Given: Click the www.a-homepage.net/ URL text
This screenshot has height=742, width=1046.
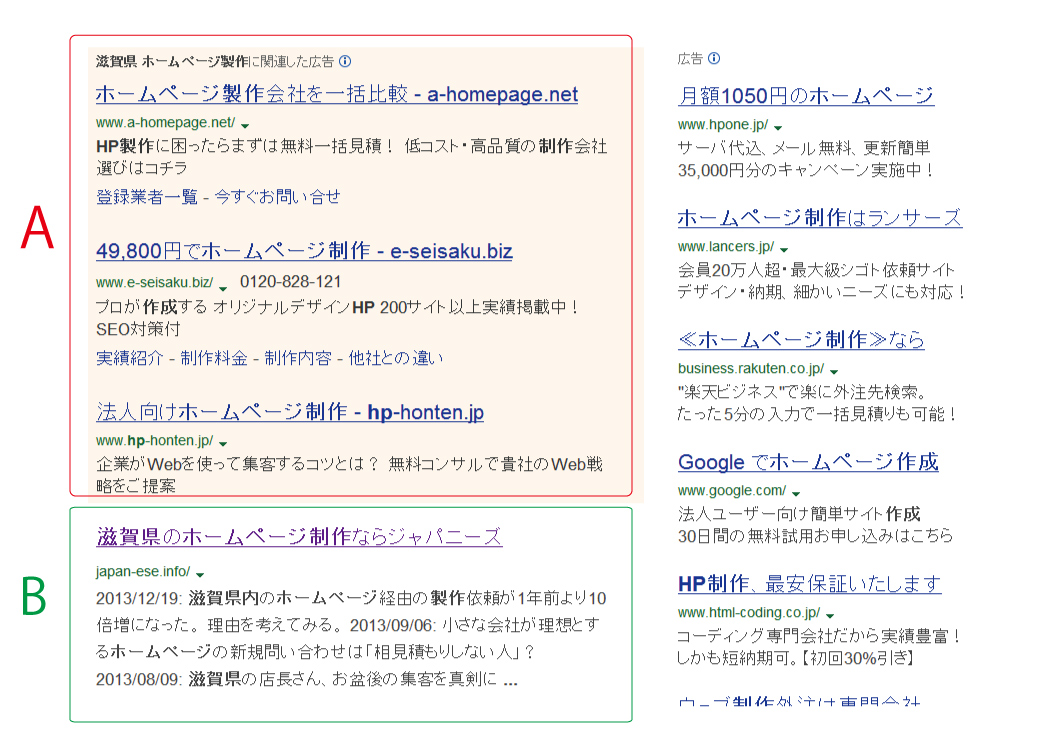Looking at the screenshot, I should pos(165,123).
